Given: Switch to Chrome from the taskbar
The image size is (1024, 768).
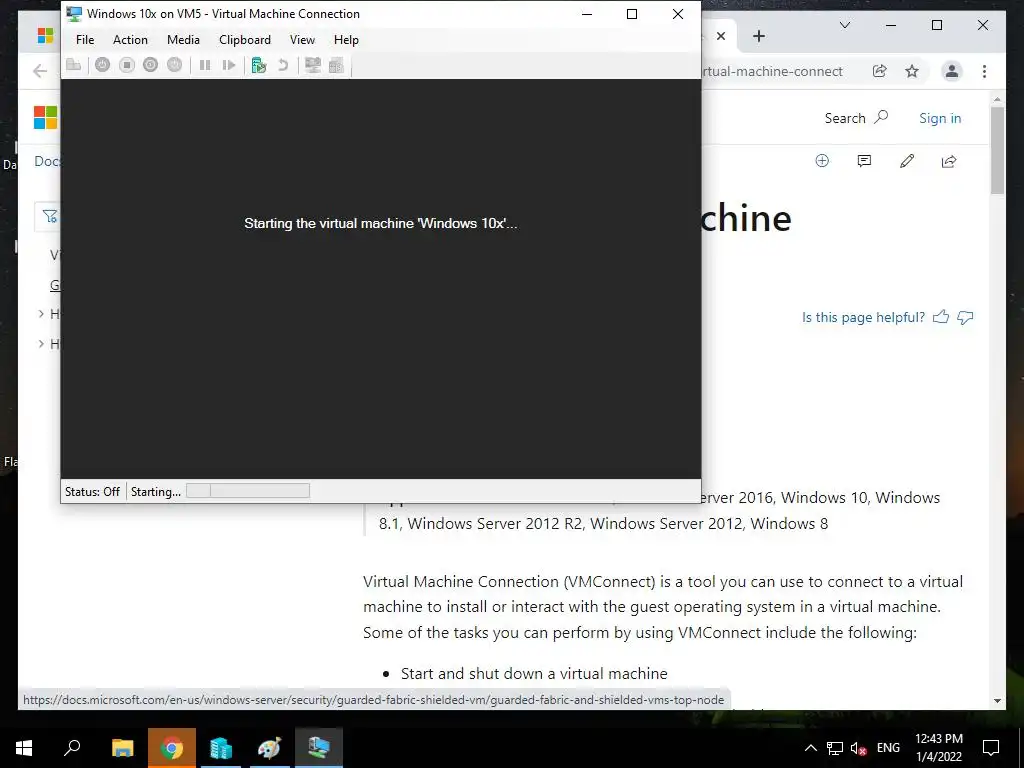Looking at the screenshot, I should (172, 748).
